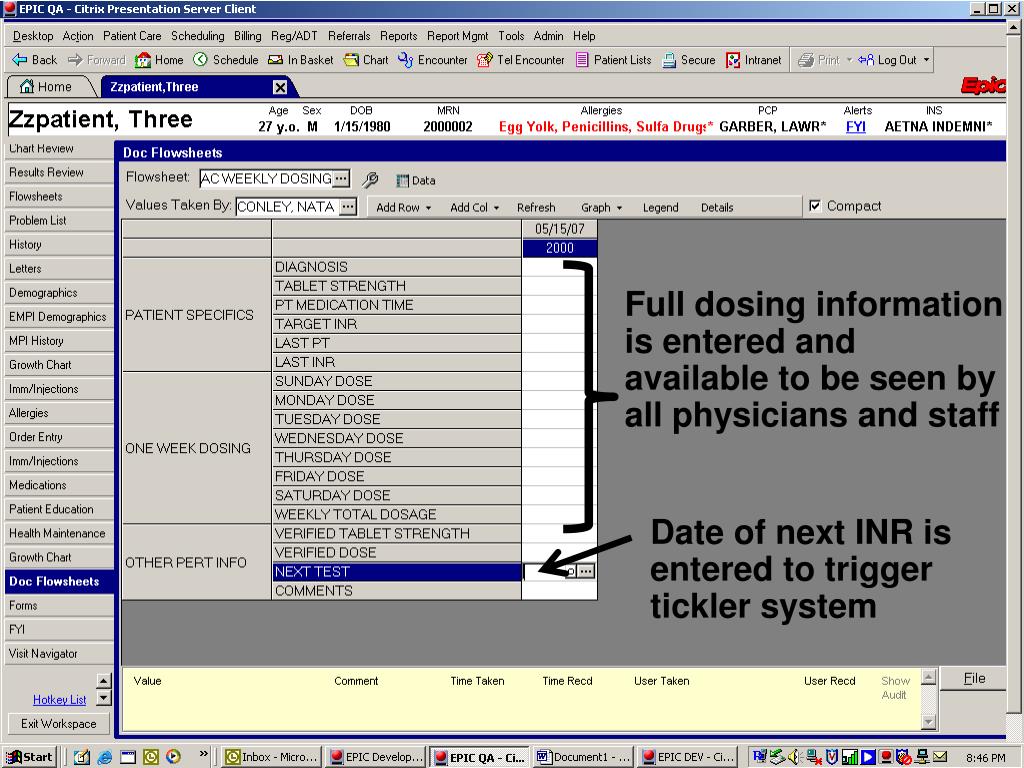Open the Inbox - Micro... taskbar button

tap(272, 757)
